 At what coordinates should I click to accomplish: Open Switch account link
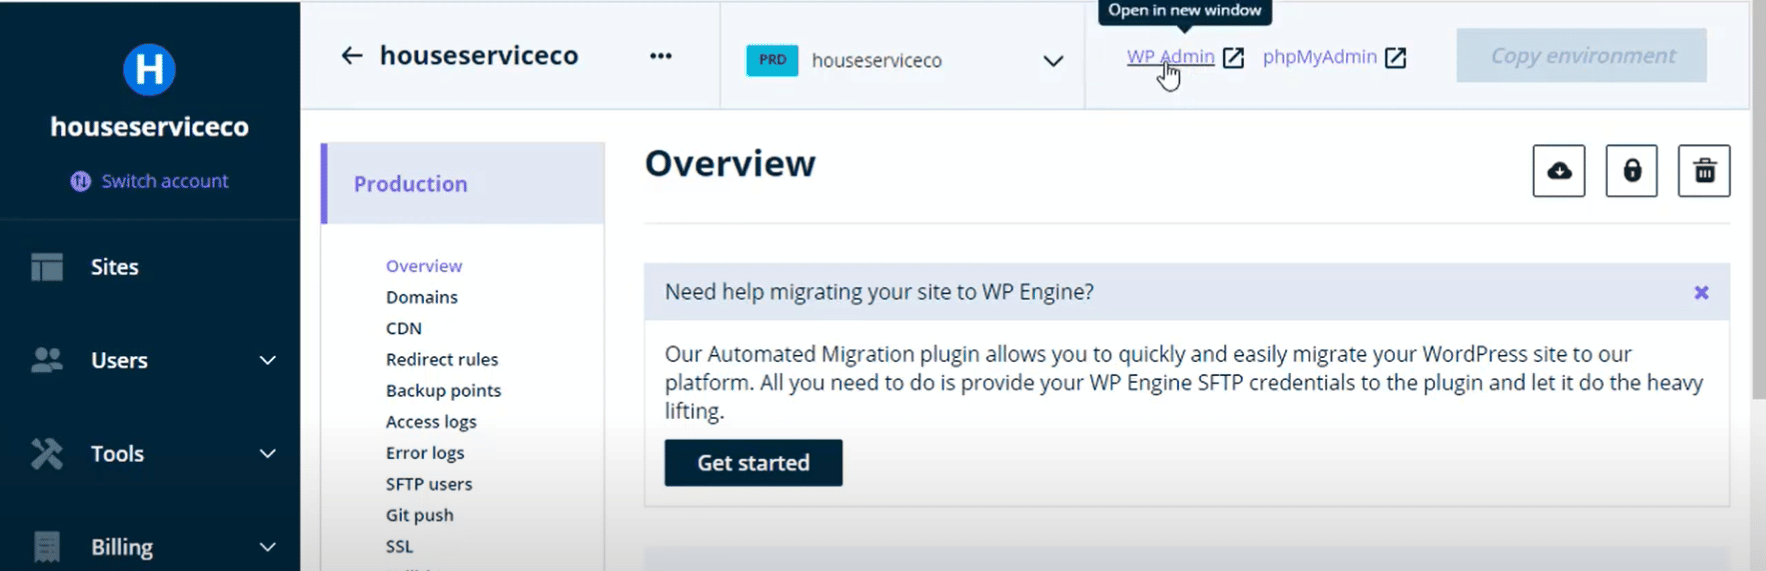coord(165,181)
